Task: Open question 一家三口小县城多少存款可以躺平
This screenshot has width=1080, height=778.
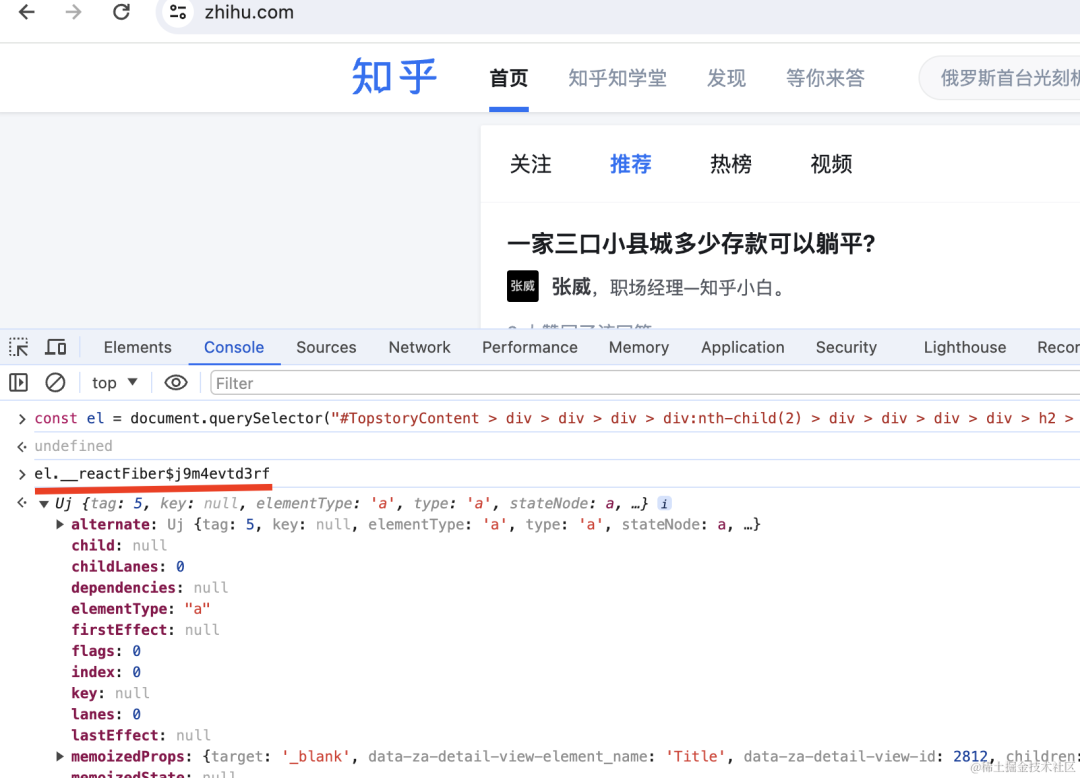Action: (691, 243)
